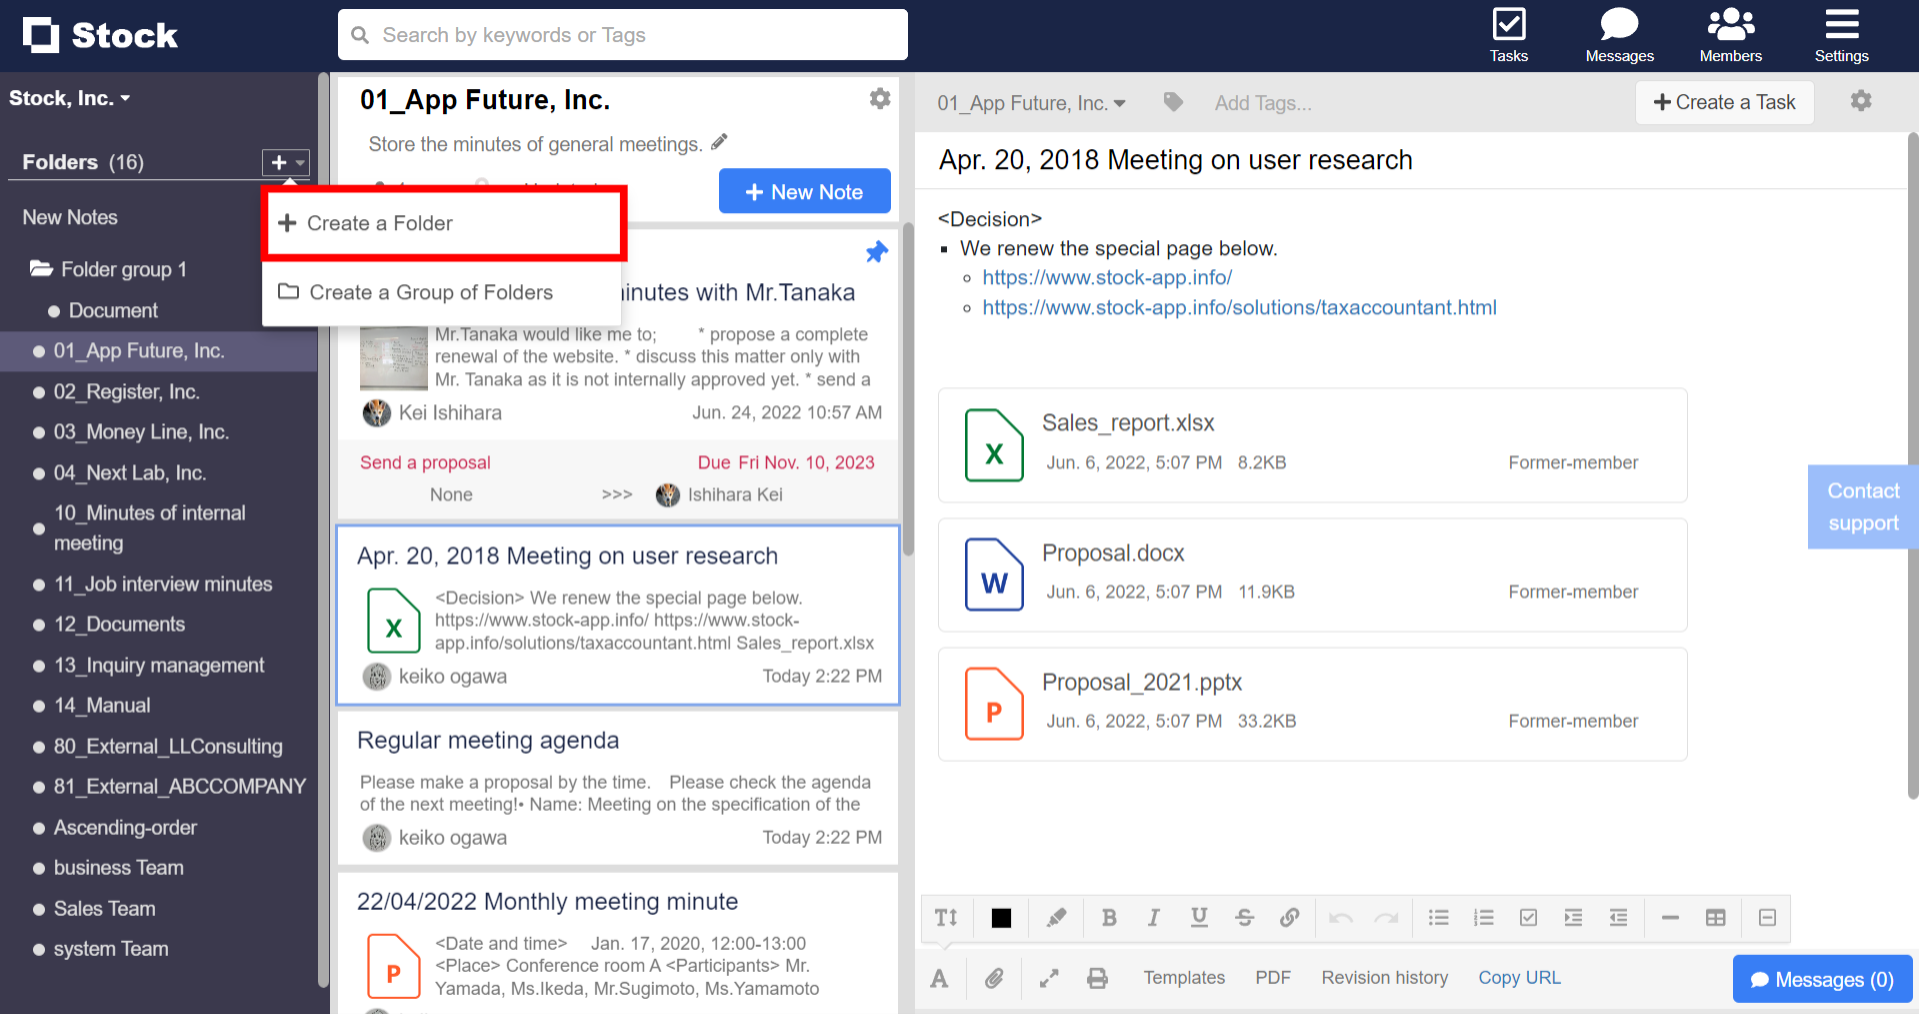The height and width of the screenshot is (1014, 1919).
Task: Insert a hyperlink using the chain icon
Action: [x=1289, y=917]
